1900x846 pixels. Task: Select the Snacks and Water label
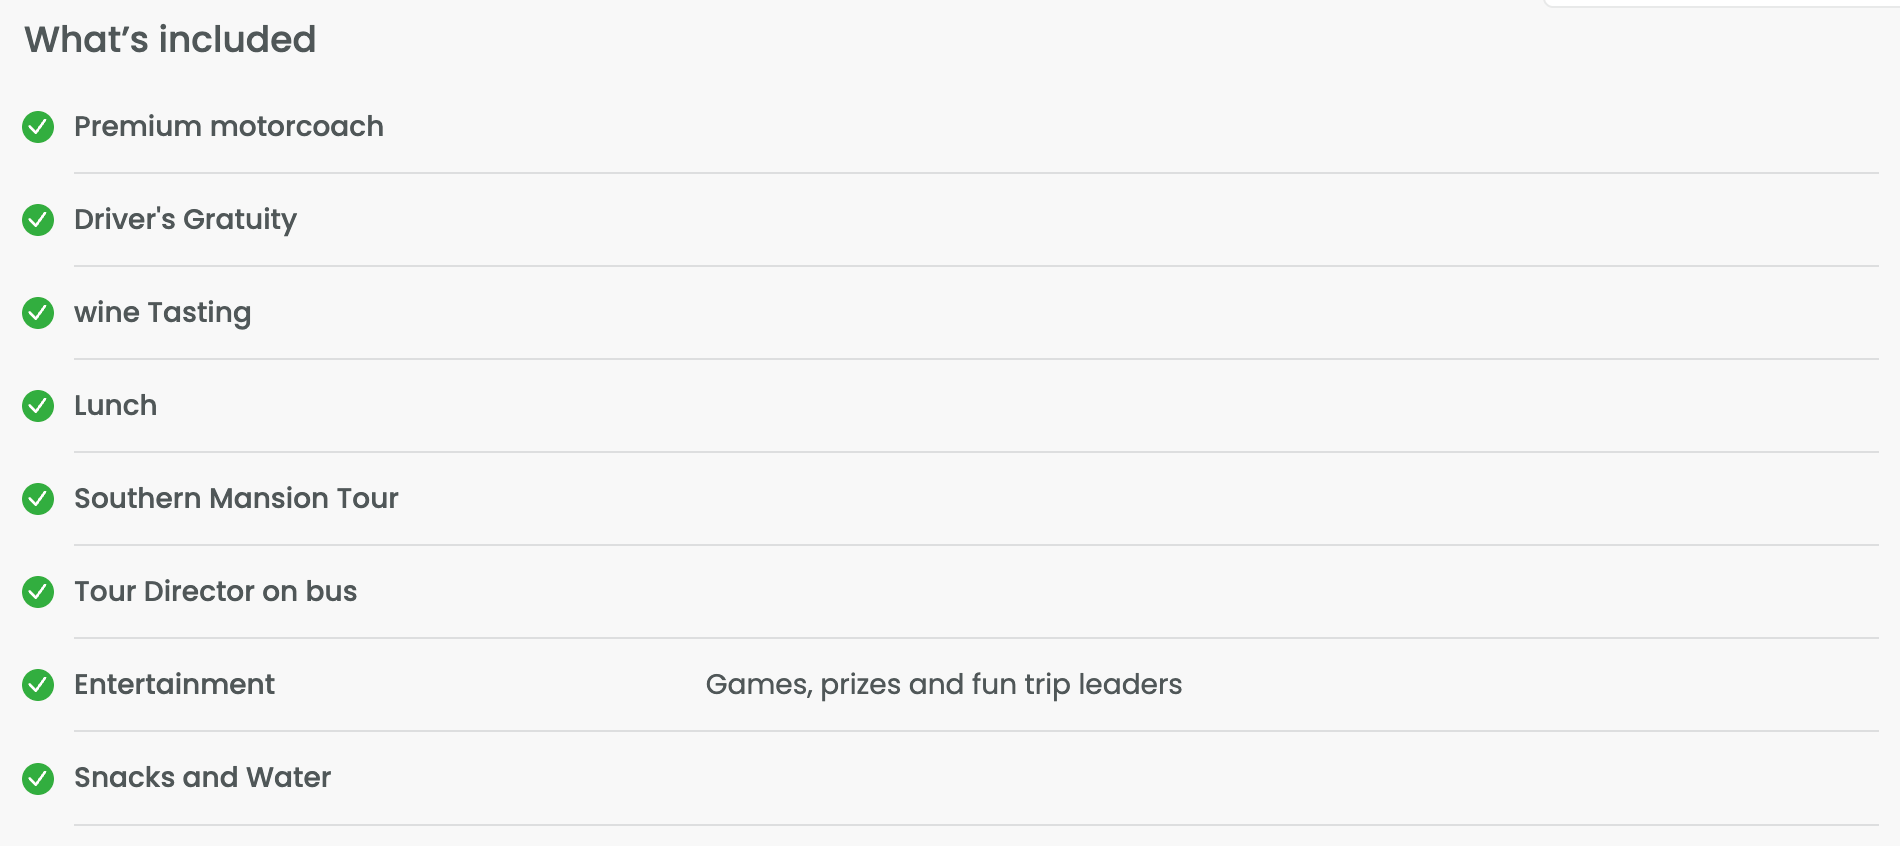pyautogui.click(x=202, y=778)
